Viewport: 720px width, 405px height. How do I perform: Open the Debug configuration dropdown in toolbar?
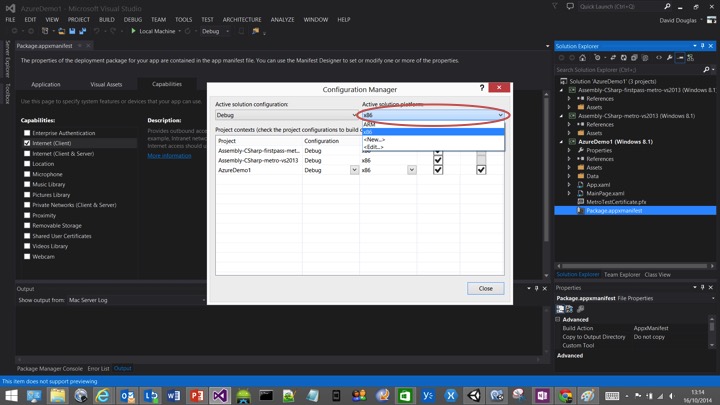click(x=215, y=31)
